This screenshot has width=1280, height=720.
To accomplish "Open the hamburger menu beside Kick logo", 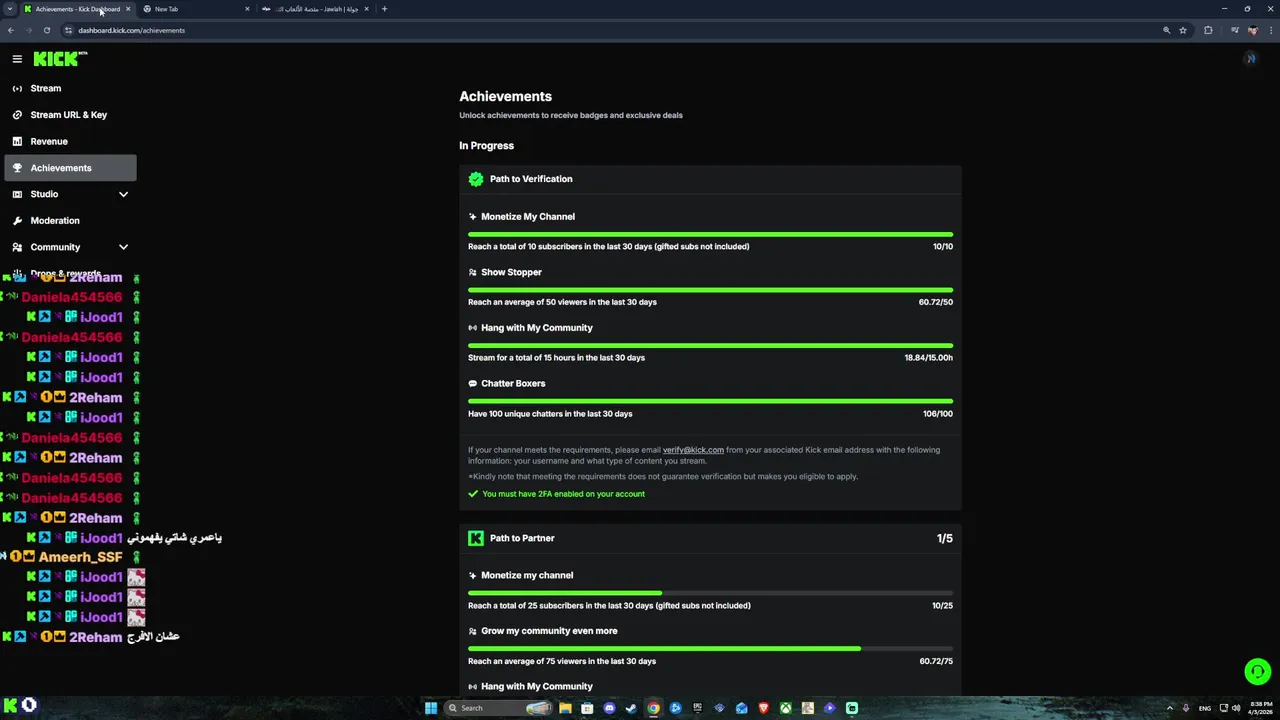I will click(17, 59).
